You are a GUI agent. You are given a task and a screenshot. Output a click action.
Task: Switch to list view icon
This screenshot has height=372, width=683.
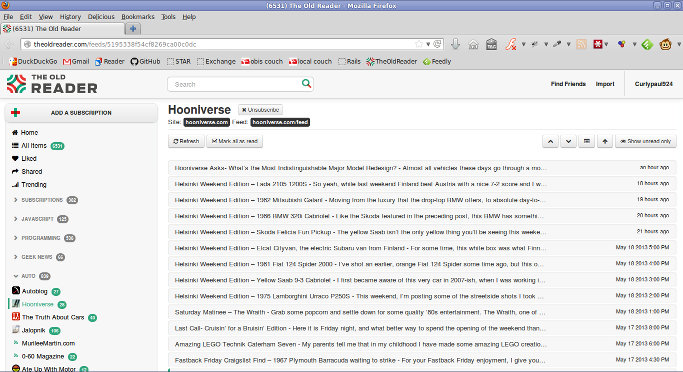pyautogui.click(x=587, y=141)
